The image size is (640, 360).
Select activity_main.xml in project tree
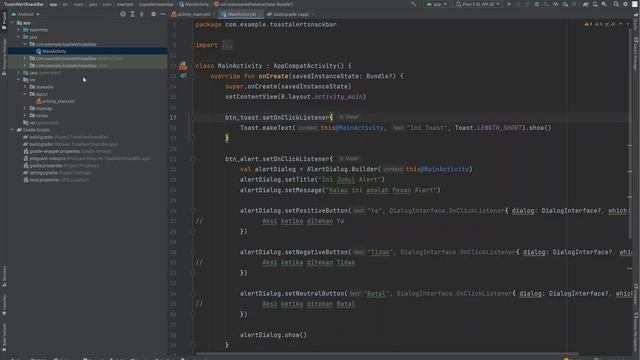pos(55,101)
